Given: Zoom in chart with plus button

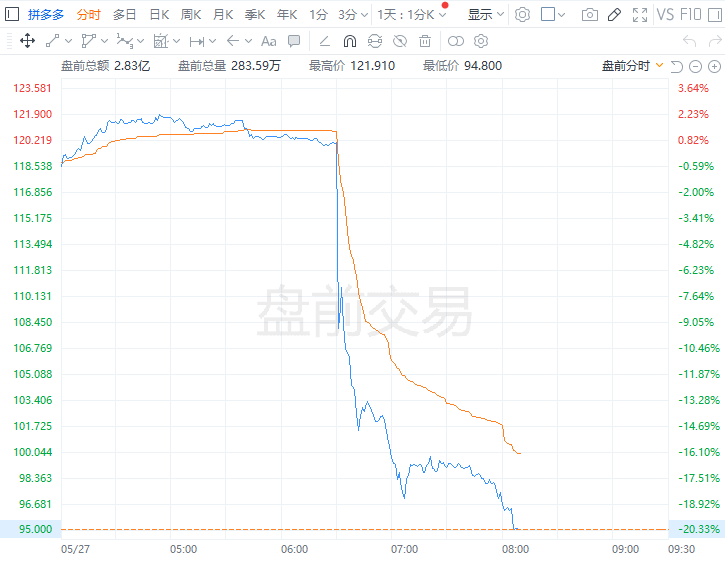Looking at the screenshot, I should [713, 65].
